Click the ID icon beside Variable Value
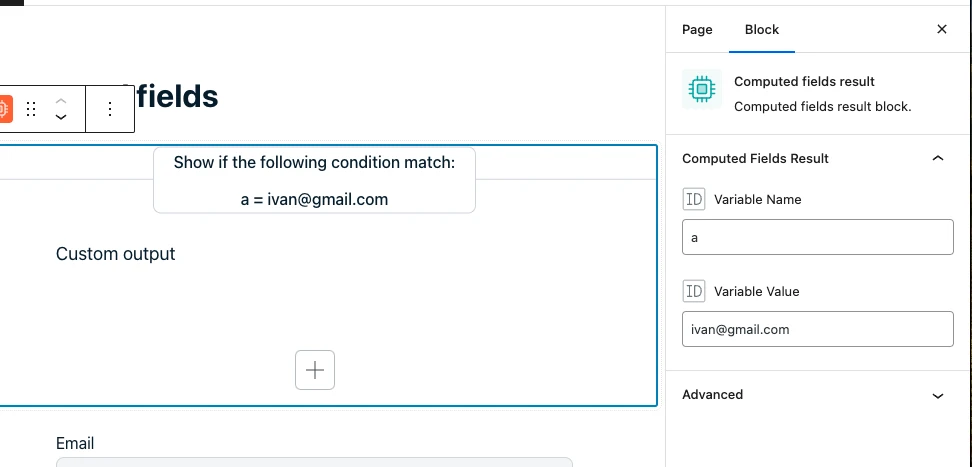The width and height of the screenshot is (972, 467). [694, 291]
